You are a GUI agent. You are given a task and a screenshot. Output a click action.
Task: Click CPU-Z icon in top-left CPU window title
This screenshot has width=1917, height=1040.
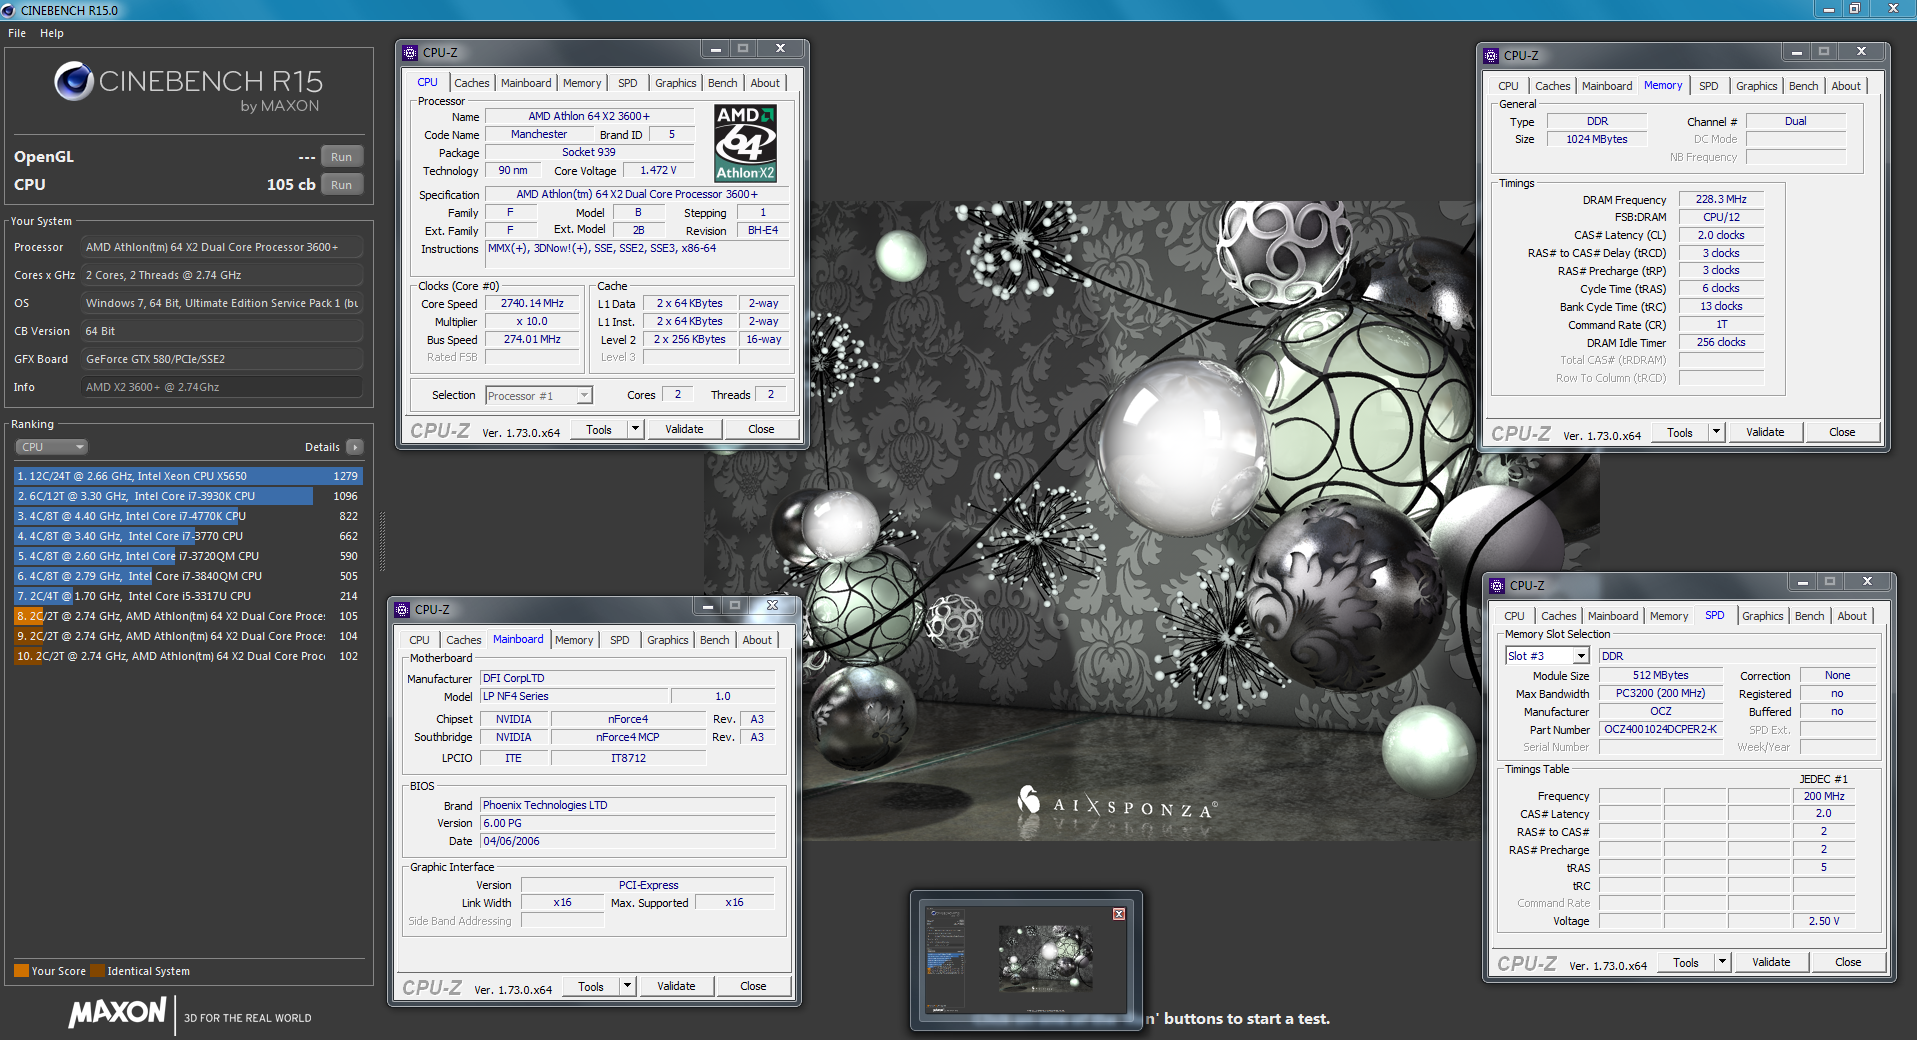pos(410,53)
